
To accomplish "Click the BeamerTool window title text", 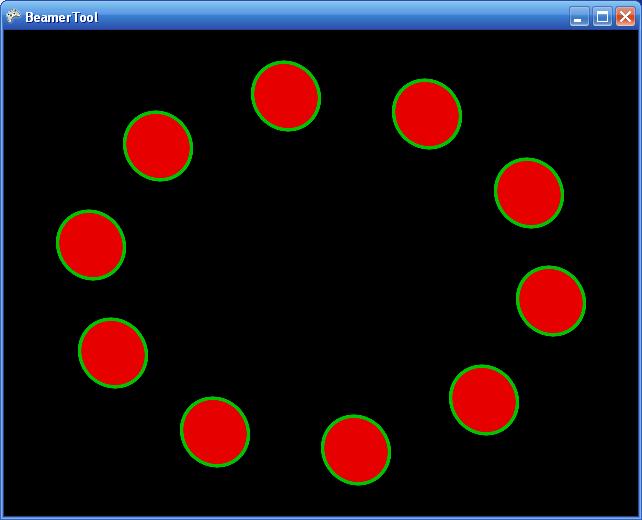I will click(61, 17).
